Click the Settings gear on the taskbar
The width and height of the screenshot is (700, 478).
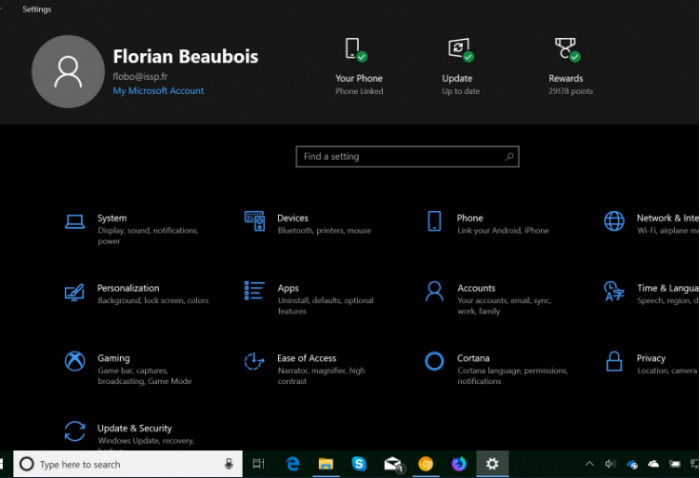coord(492,464)
